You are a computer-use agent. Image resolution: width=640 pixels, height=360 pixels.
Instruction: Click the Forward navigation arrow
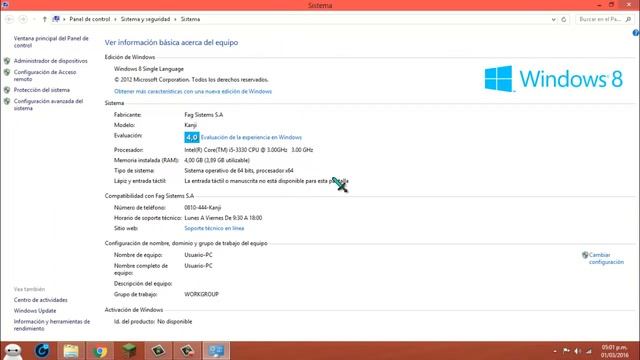23,19
